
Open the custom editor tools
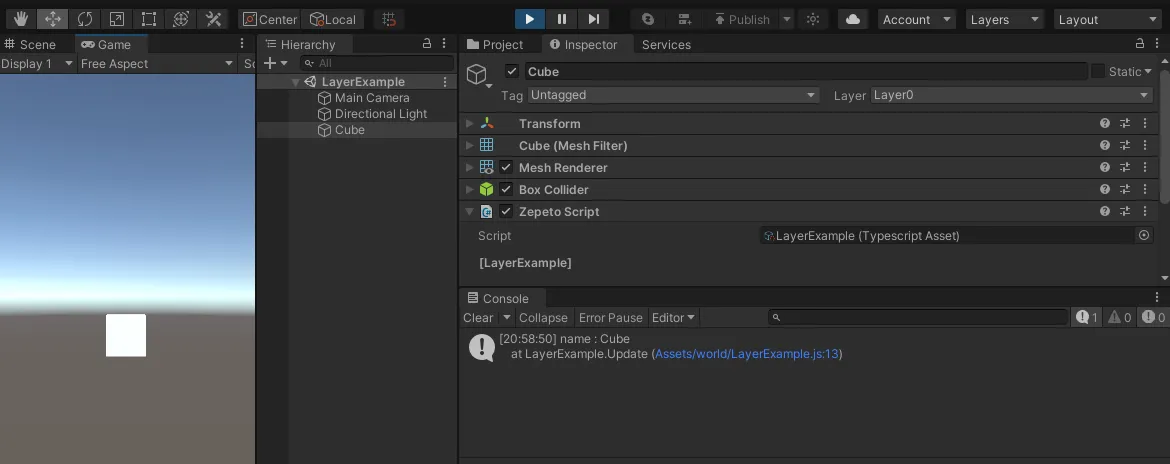[213, 19]
